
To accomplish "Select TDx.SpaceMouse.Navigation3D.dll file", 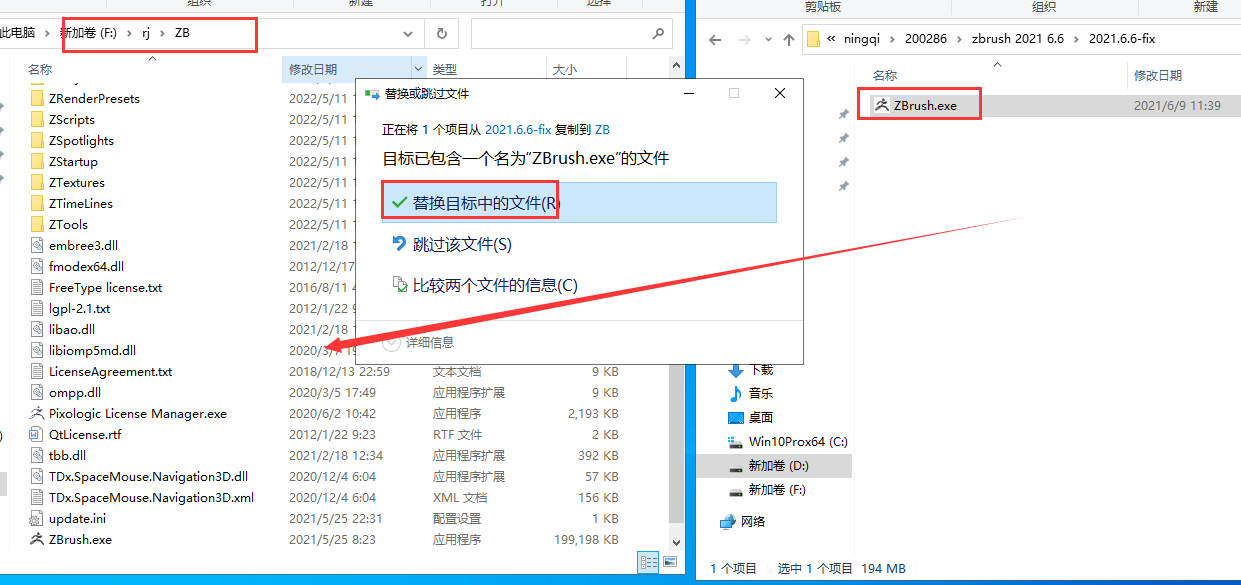I will coord(148,476).
